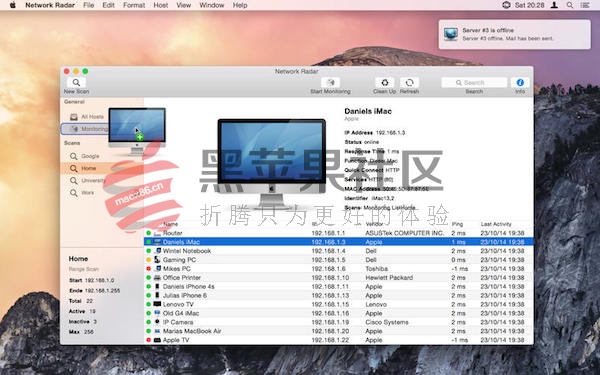Open the Host menu
This screenshot has width=600, height=375.
point(161,5)
